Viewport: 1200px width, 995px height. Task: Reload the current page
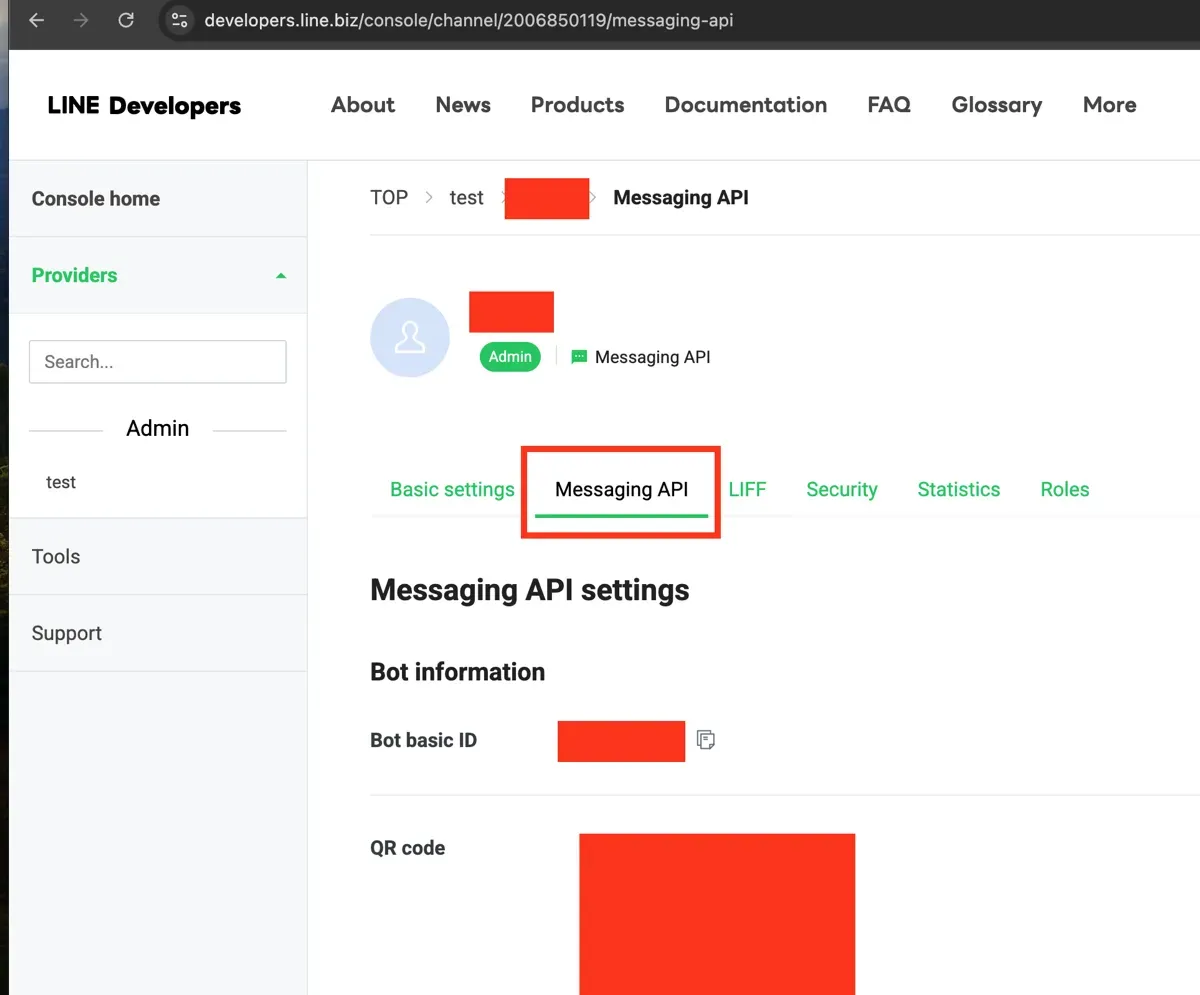pyautogui.click(x=126, y=19)
